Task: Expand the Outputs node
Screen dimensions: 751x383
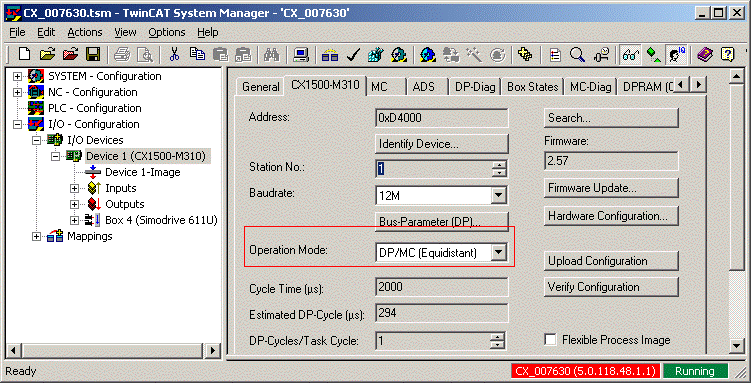Action: (74, 204)
